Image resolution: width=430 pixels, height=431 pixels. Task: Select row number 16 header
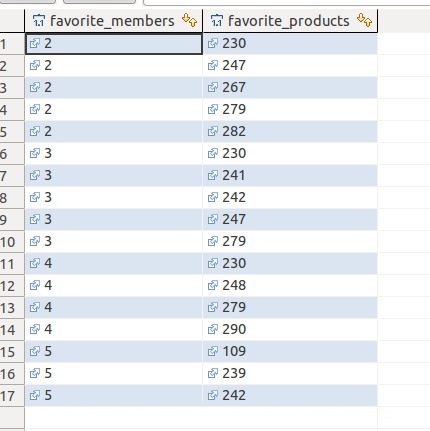(x=12, y=374)
